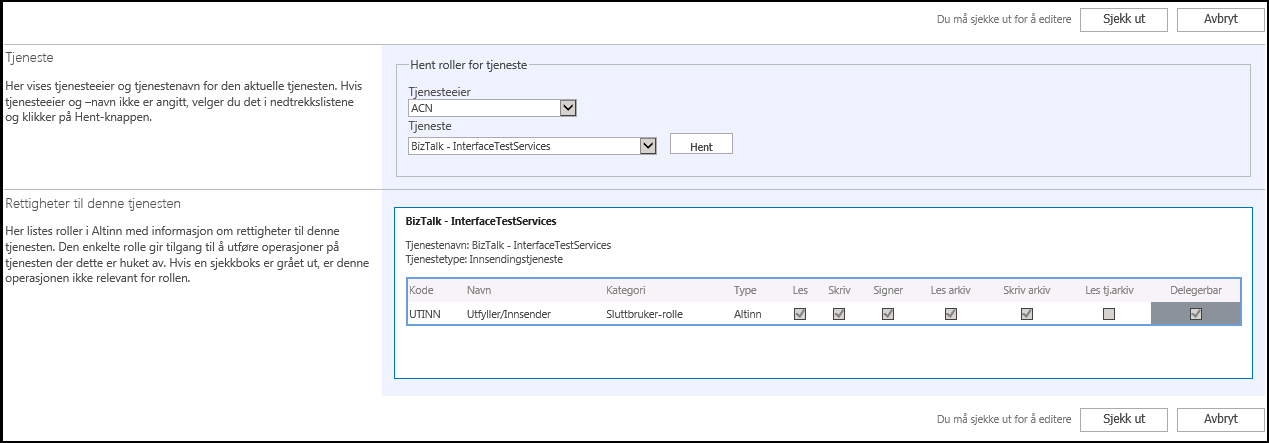Click the top Sjekk ut button
1269x443 pixels.
pyautogui.click(x=1124, y=20)
